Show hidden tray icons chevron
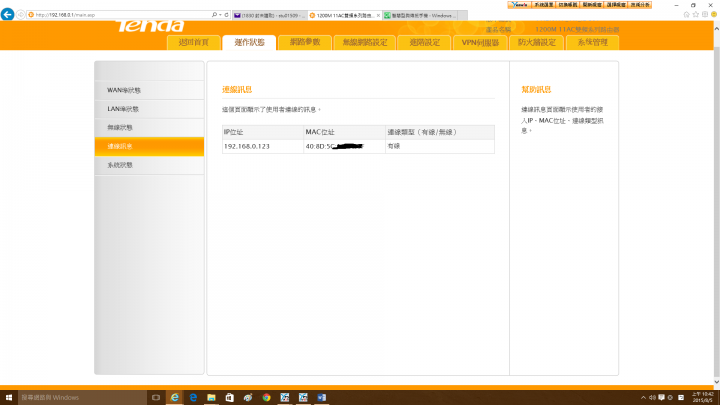The image size is (720, 405). point(643,398)
